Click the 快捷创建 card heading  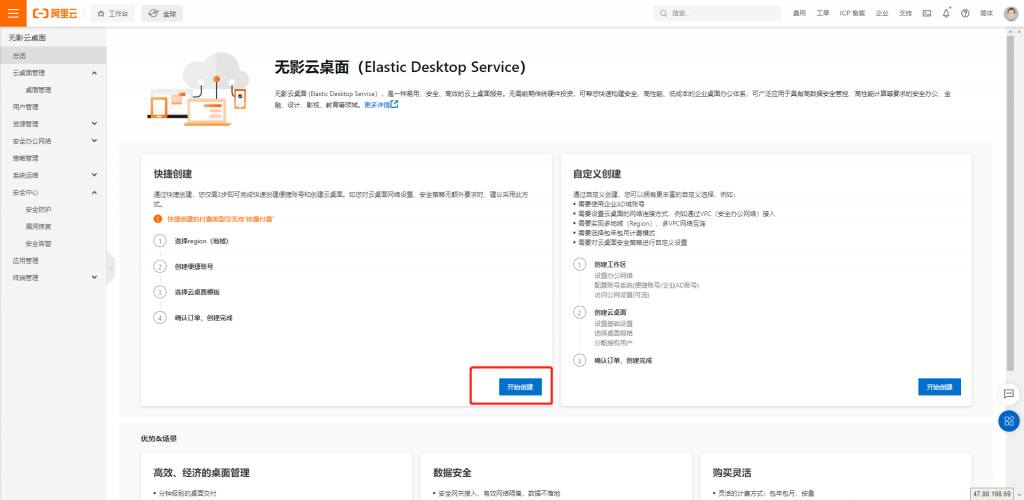[x=172, y=174]
